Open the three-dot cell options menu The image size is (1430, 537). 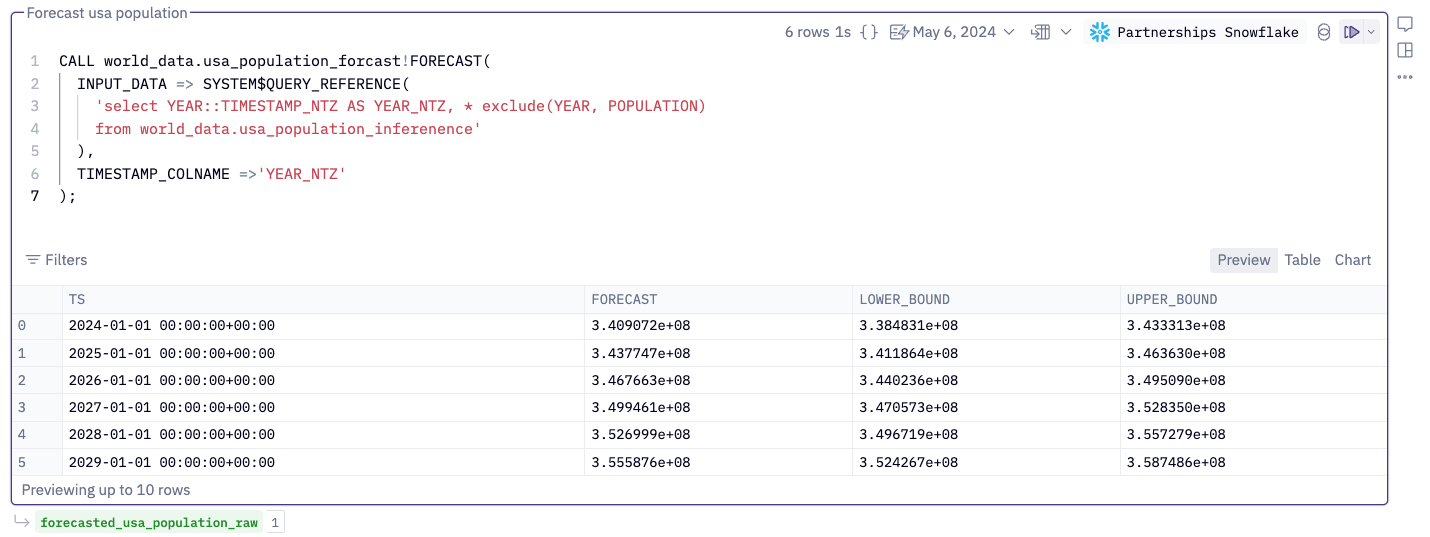1405,77
